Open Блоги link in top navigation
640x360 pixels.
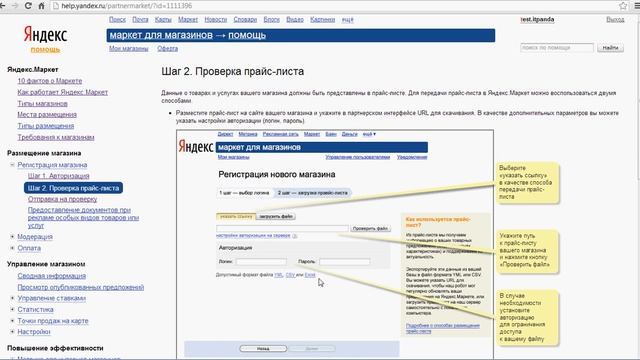coord(271,20)
